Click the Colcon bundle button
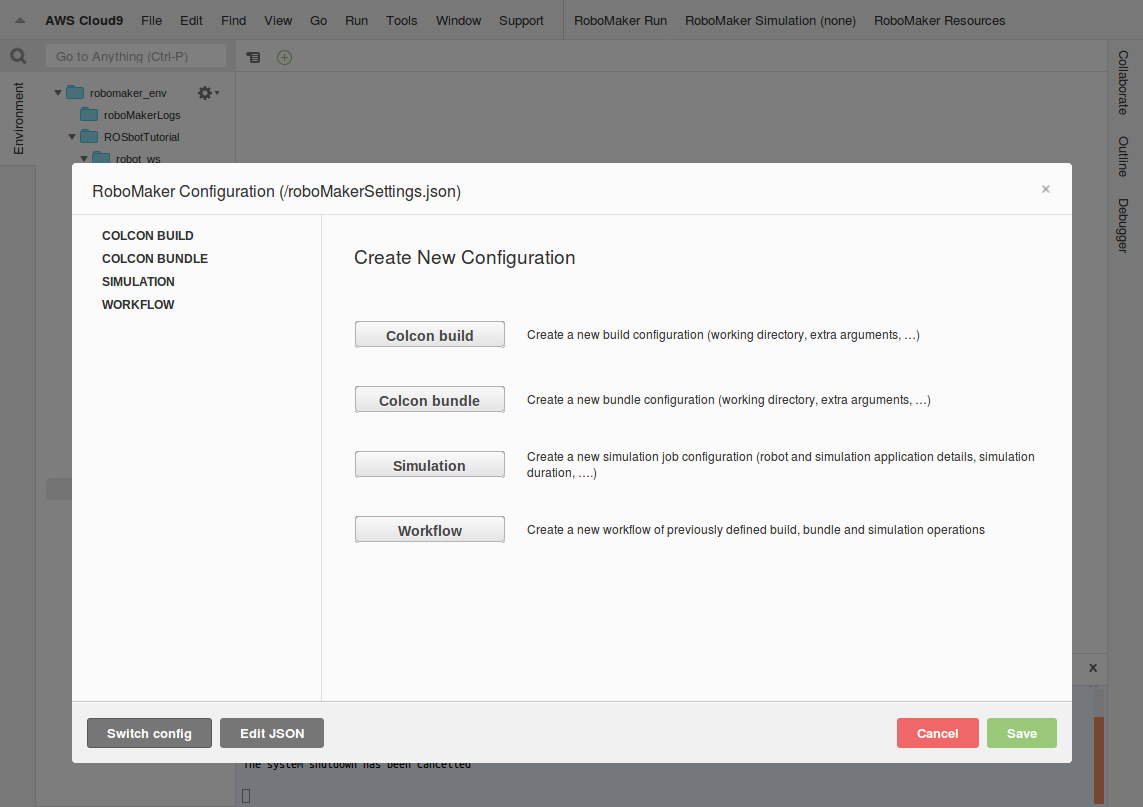1143x807 pixels. pos(429,399)
